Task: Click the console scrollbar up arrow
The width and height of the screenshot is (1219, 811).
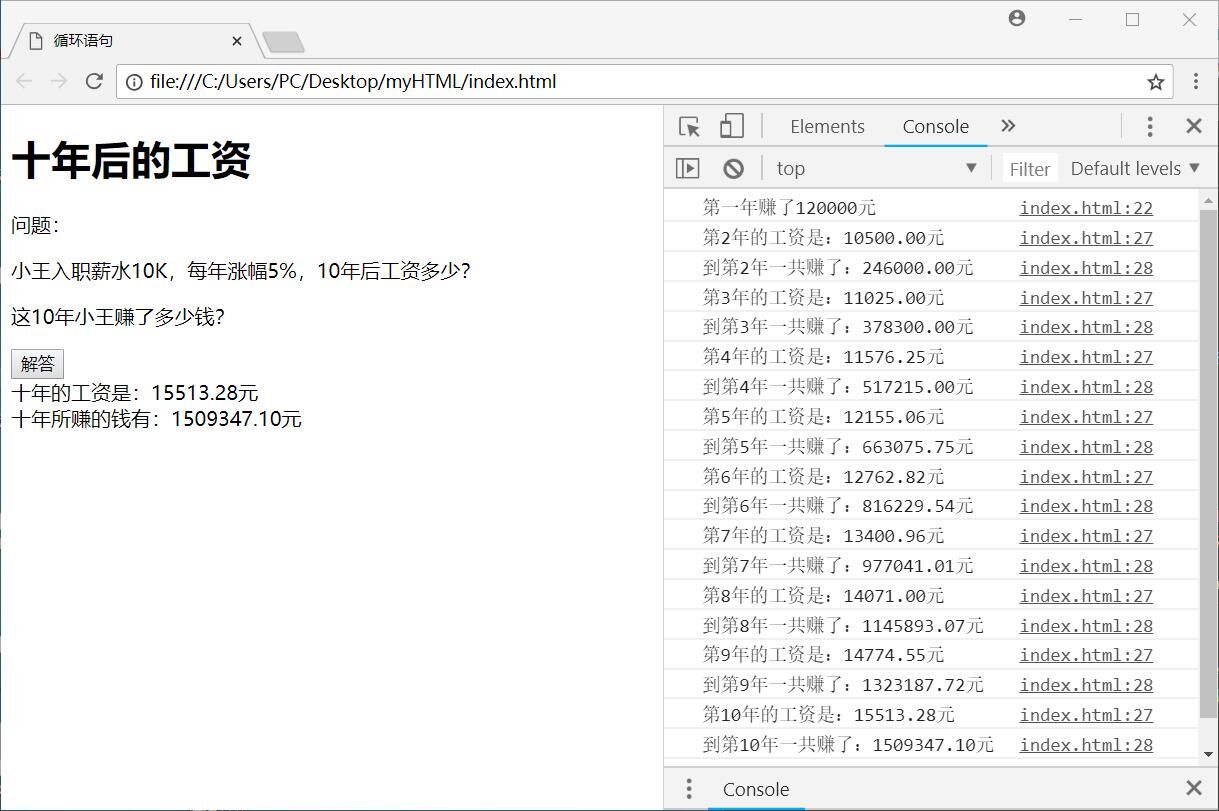Action: 1209,200
